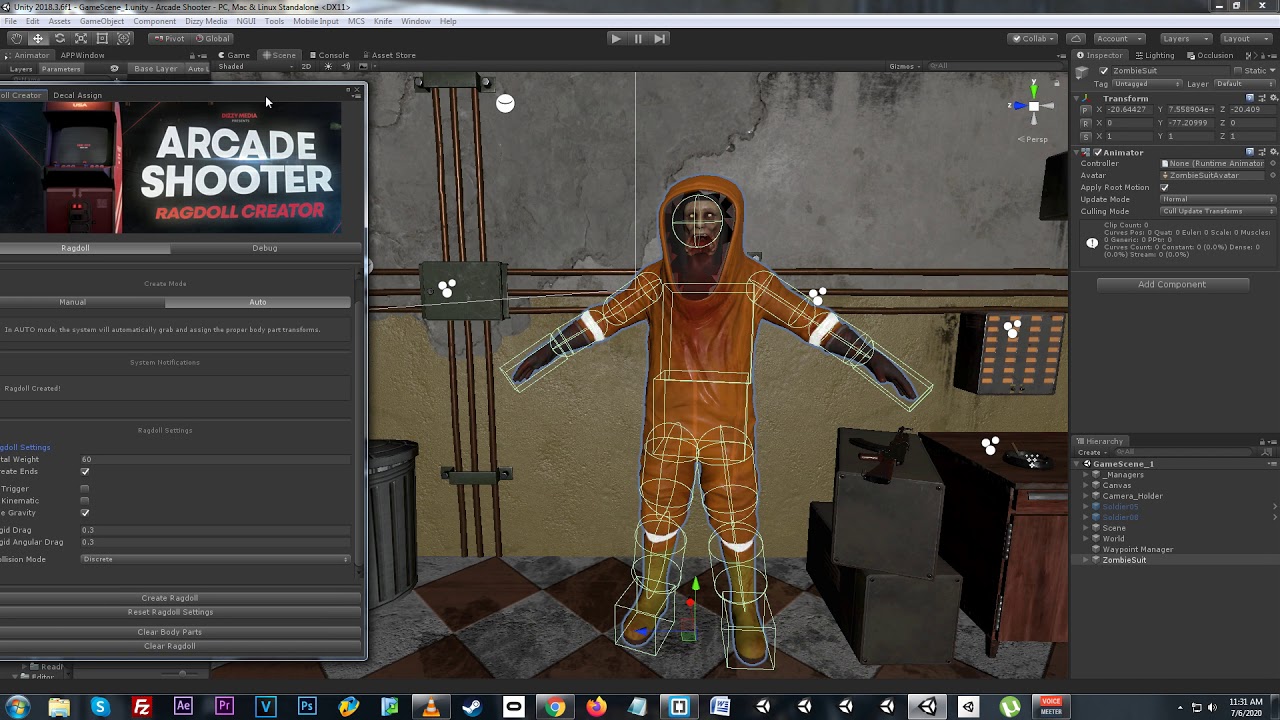
Task: Select the Move tool in Unity toolbar
Action: click(x=38, y=38)
